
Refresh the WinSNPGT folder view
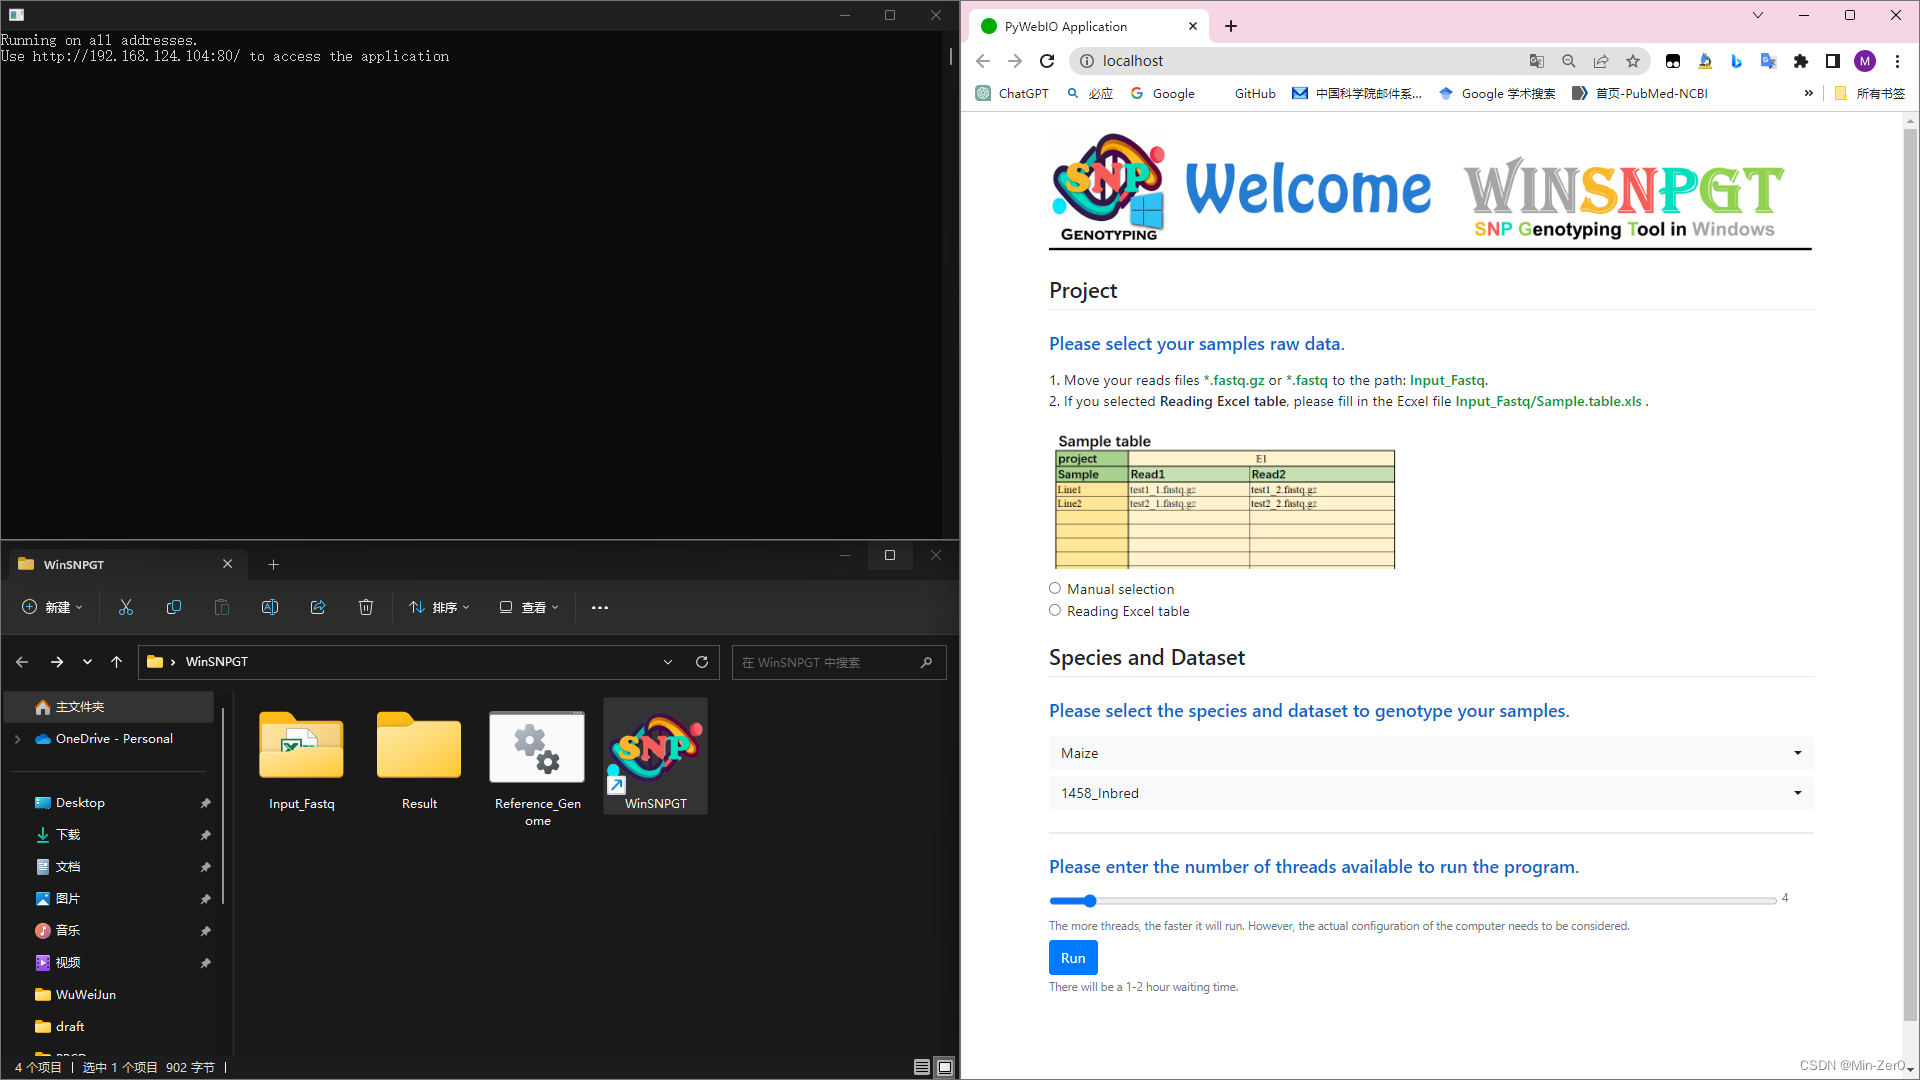click(702, 662)
